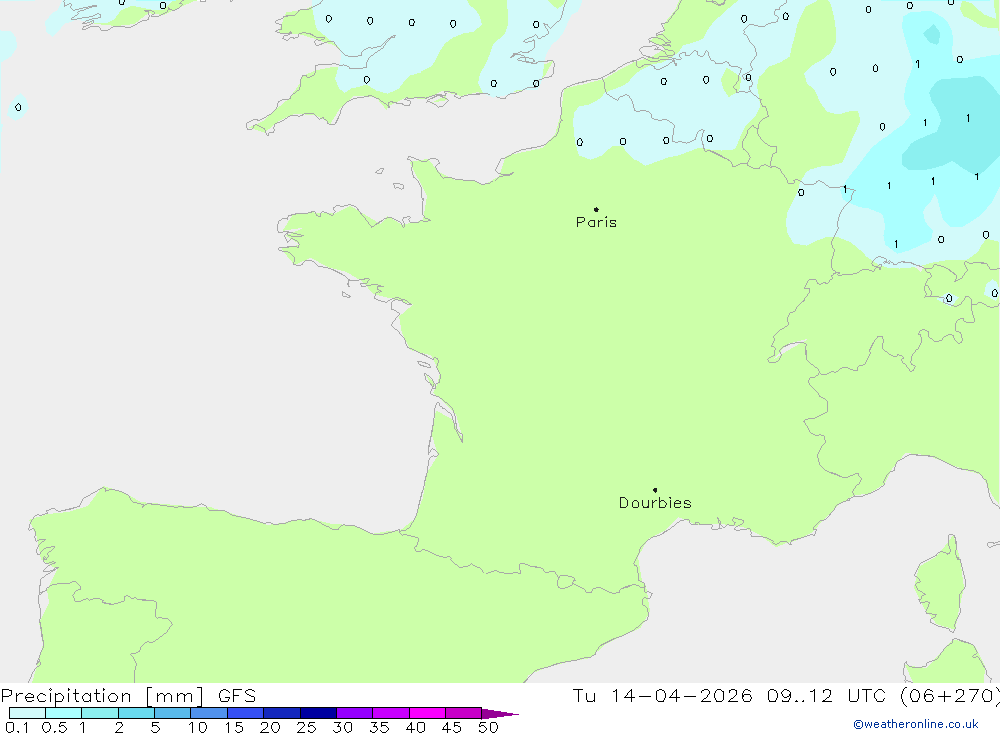Screen dimensions: 1000x733
Task: Click the legend scale value '40'
Action: [416, 727]
